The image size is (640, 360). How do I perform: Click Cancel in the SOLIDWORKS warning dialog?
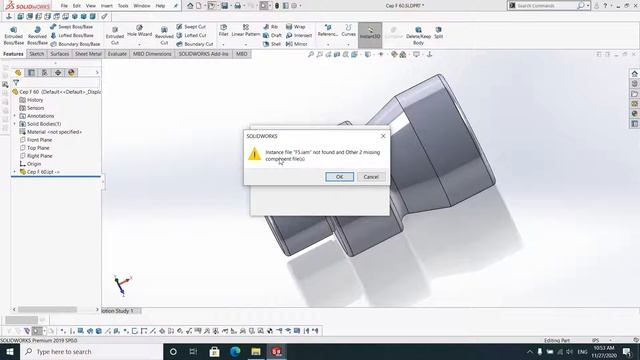pos(371,177)
